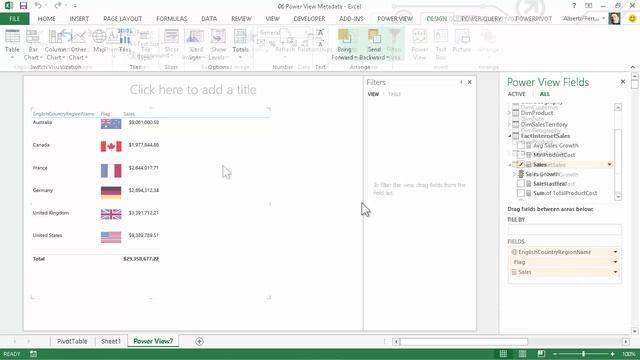Screen dimensions: 640x360
Task: Click the increase font size icon
Action: 320,33
